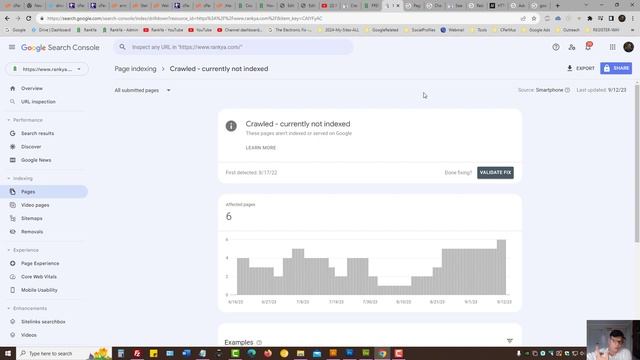Open Sitelinks searchbox enhancement

[x=43, y=322]
